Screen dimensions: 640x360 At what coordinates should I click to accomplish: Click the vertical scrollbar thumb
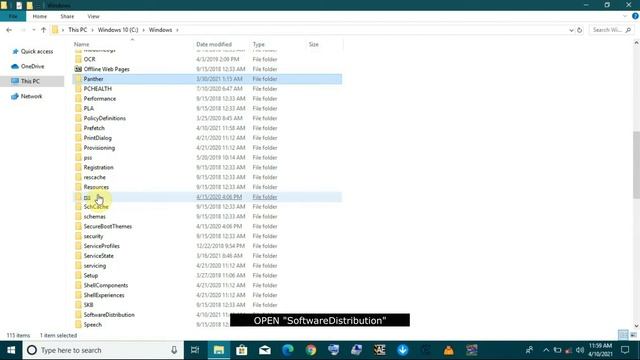[636, 165]
